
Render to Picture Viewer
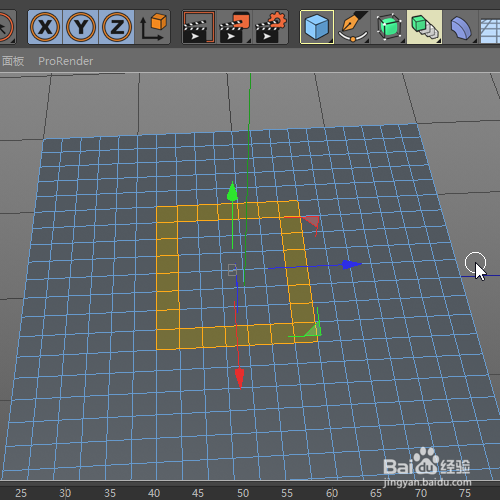pos(235,27)
